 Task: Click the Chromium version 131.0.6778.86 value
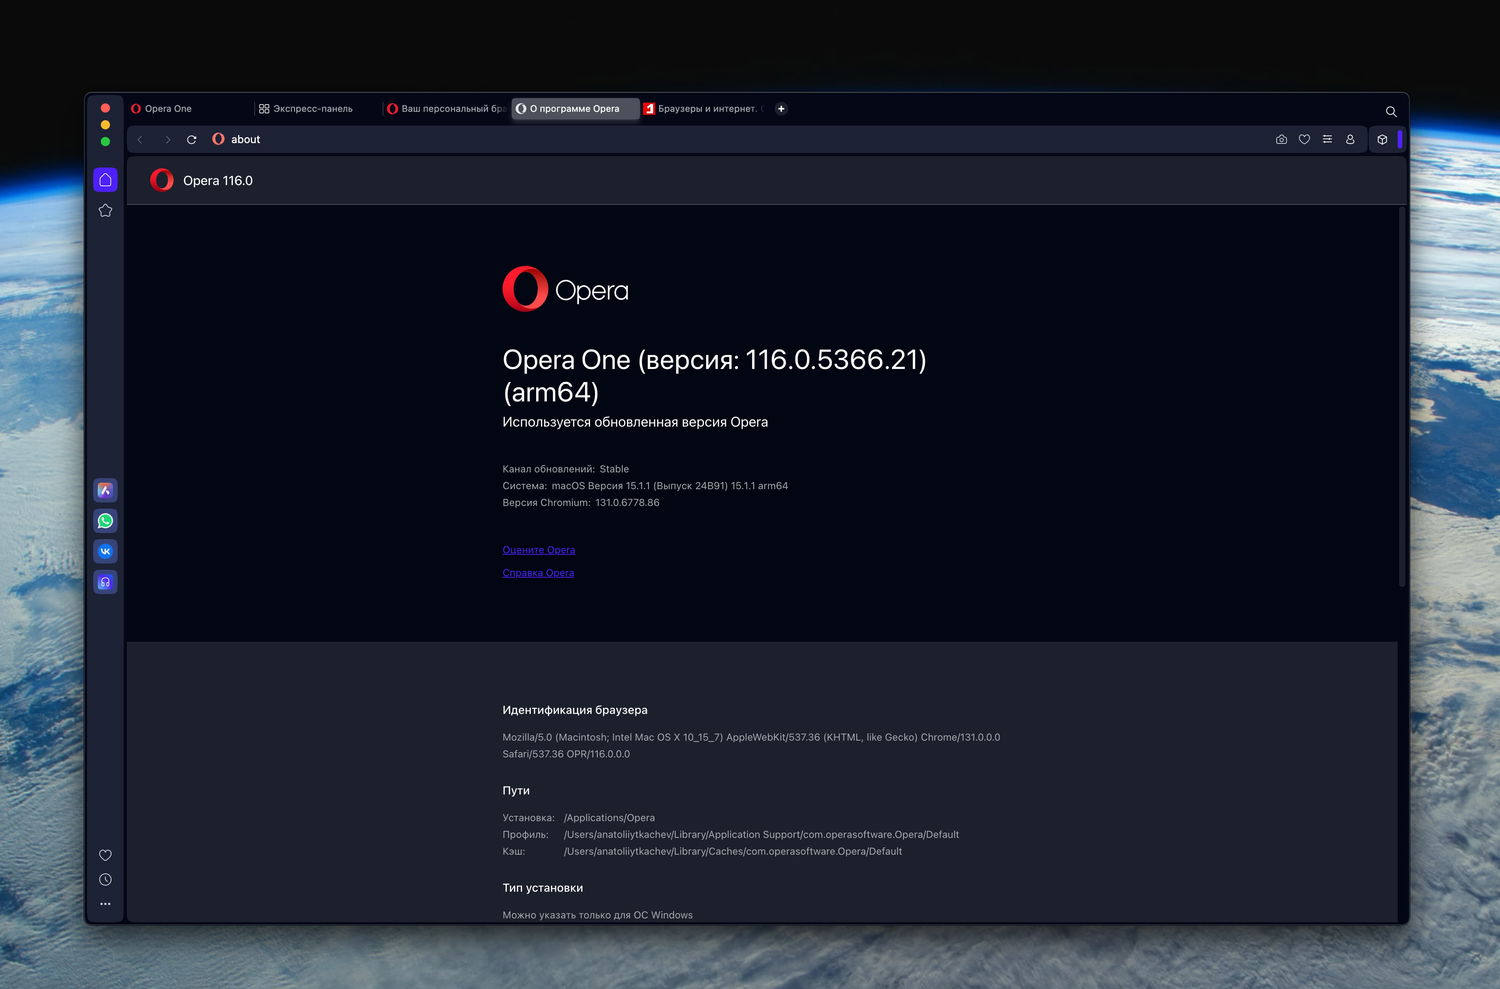(627, 503)
